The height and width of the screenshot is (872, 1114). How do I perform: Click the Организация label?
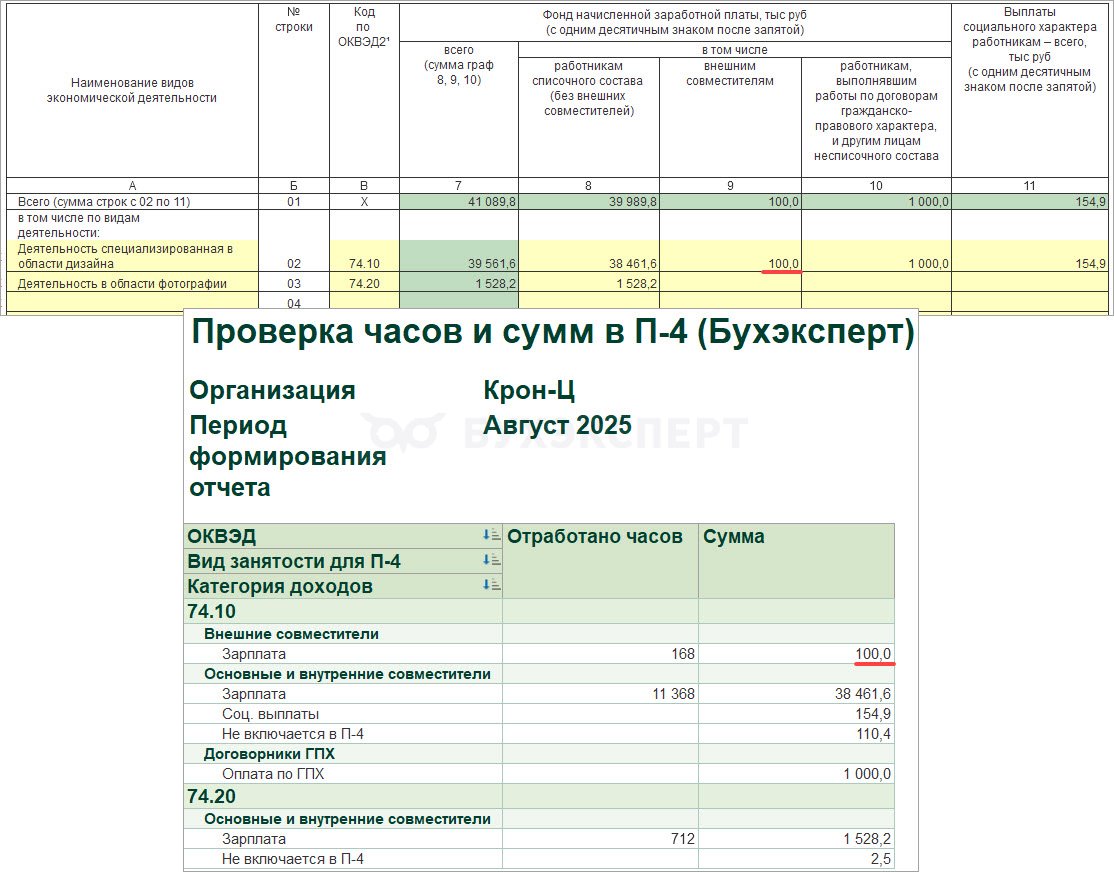point(272,390)
